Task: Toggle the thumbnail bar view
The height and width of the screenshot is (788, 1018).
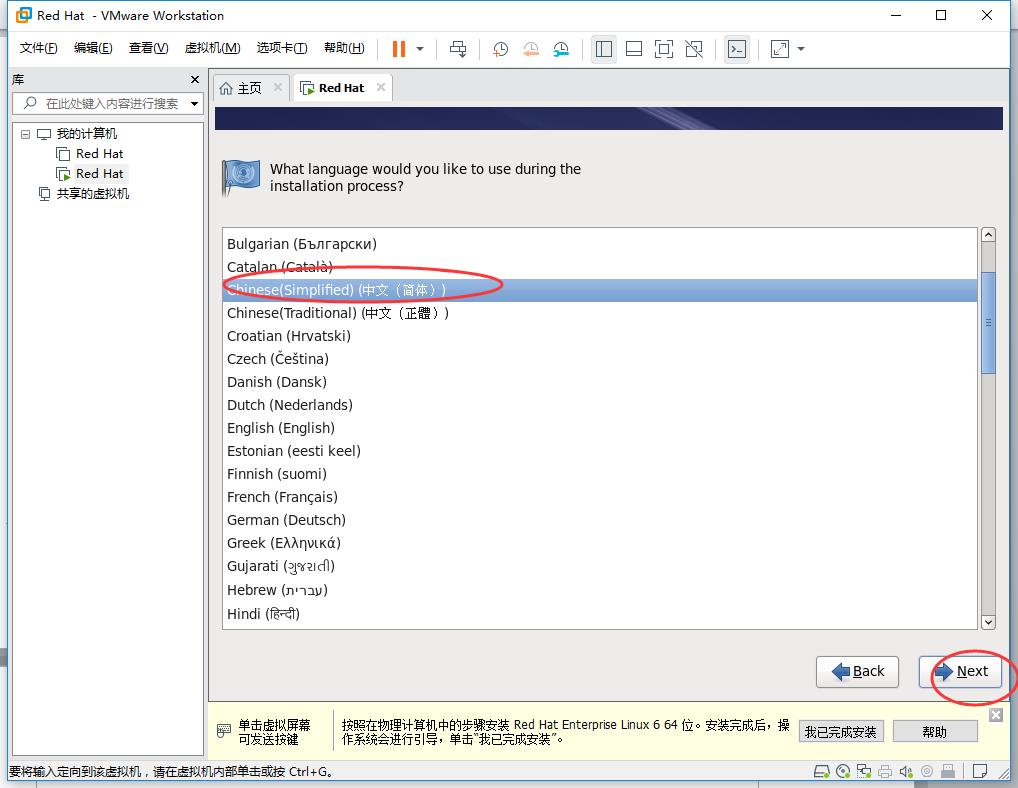Action: [634, 49]
